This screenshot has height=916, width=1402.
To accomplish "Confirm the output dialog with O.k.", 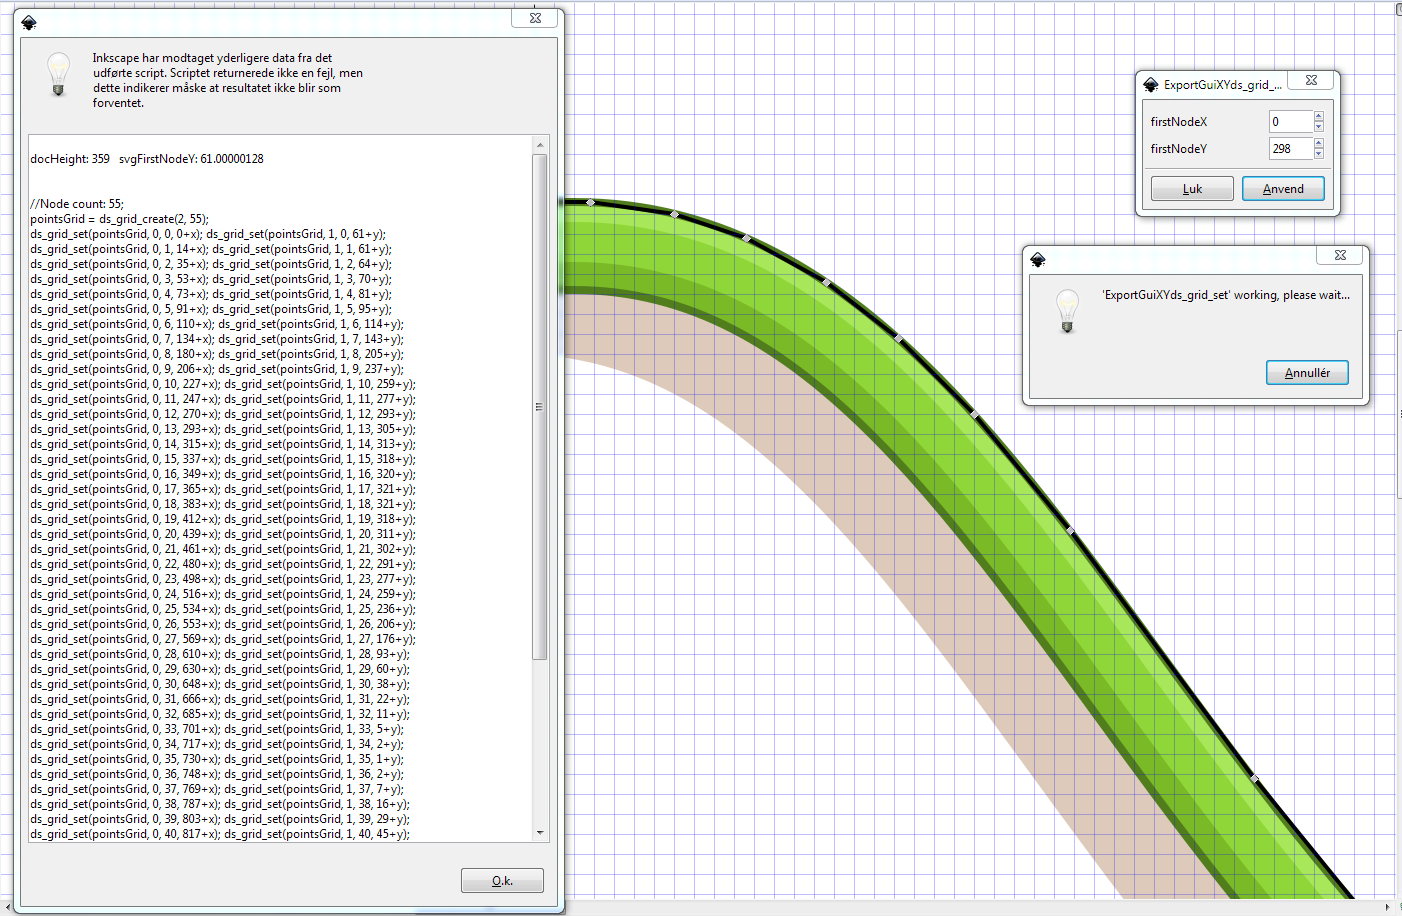I will (x=502, y=881).
